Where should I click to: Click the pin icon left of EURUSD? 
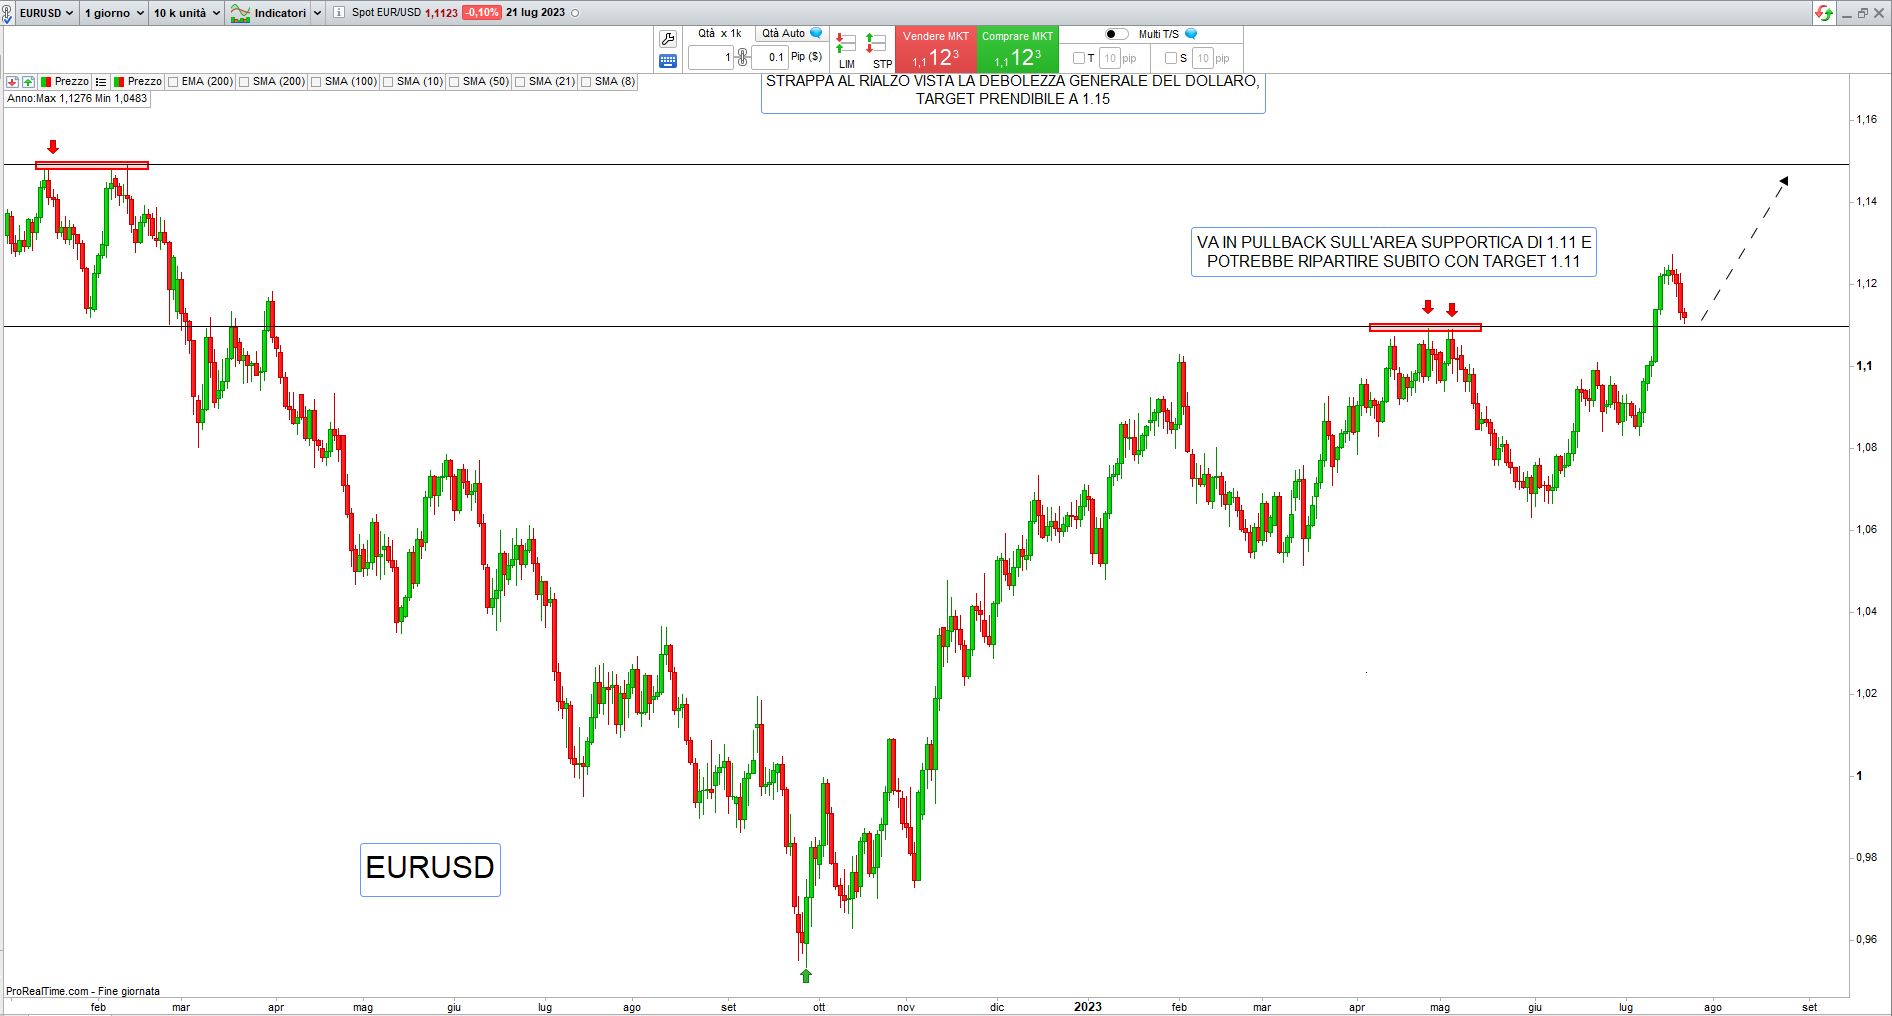tap(8, 13)
